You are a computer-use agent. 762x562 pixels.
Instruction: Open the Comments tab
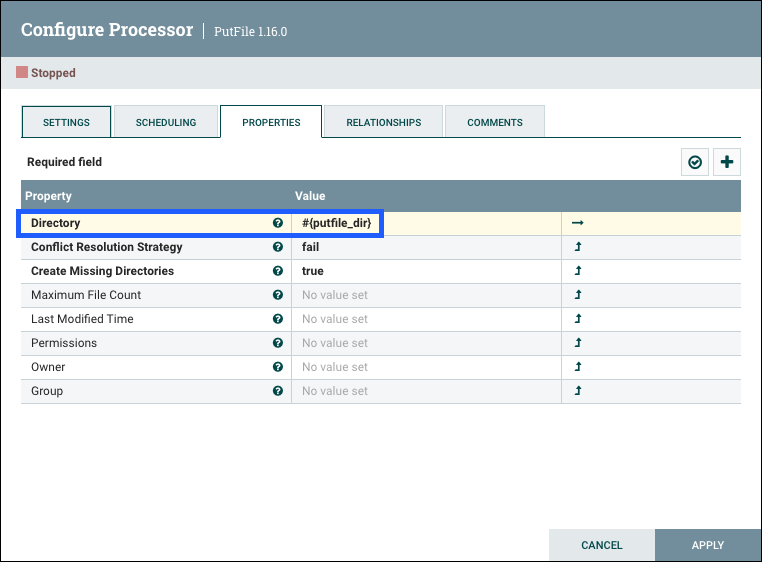click(495, 122)
